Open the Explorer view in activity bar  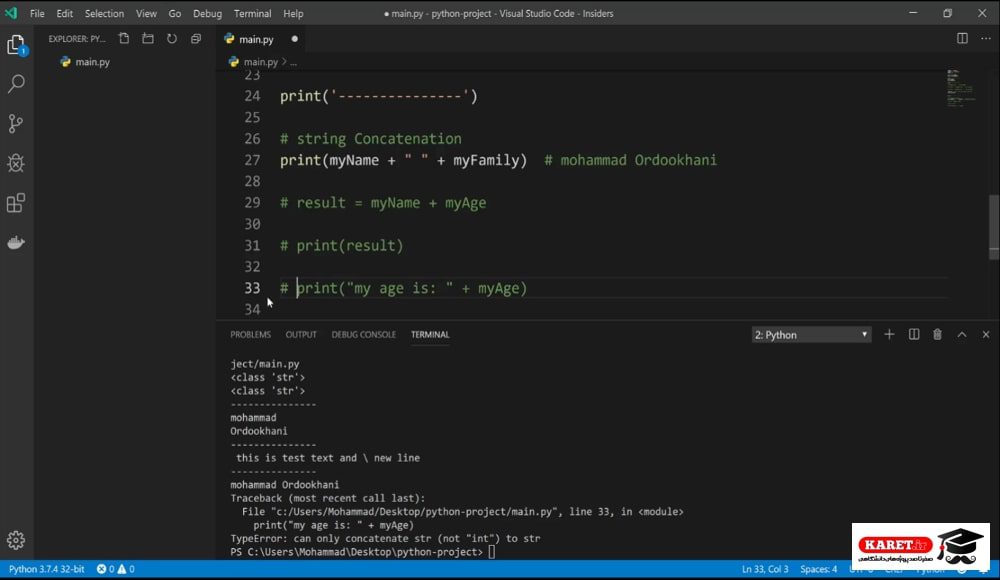tap(16, 45)
